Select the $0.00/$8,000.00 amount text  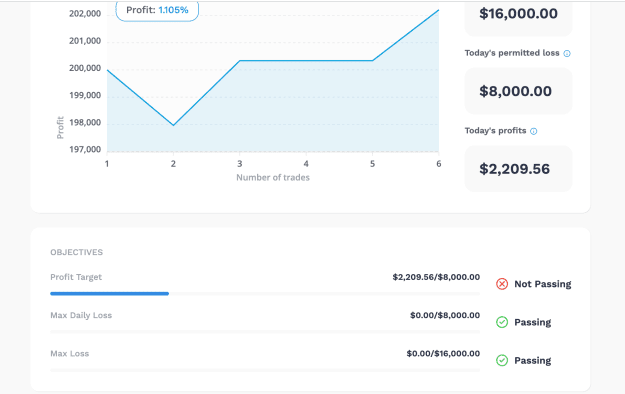[445, 315]
